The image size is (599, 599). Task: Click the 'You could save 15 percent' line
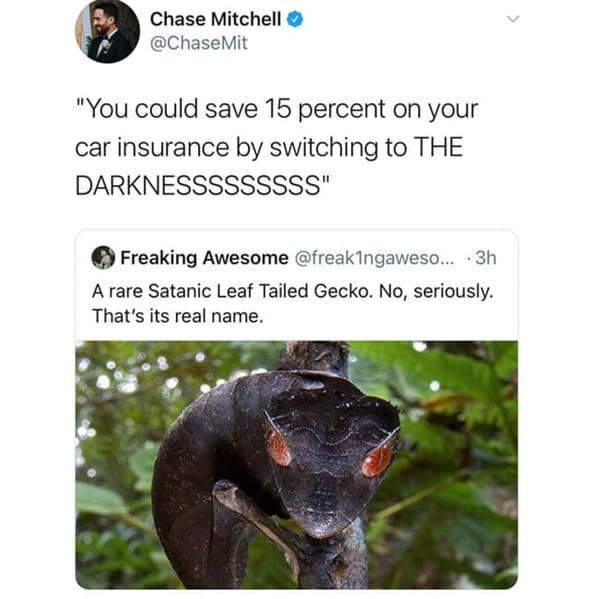coord(277,109)
